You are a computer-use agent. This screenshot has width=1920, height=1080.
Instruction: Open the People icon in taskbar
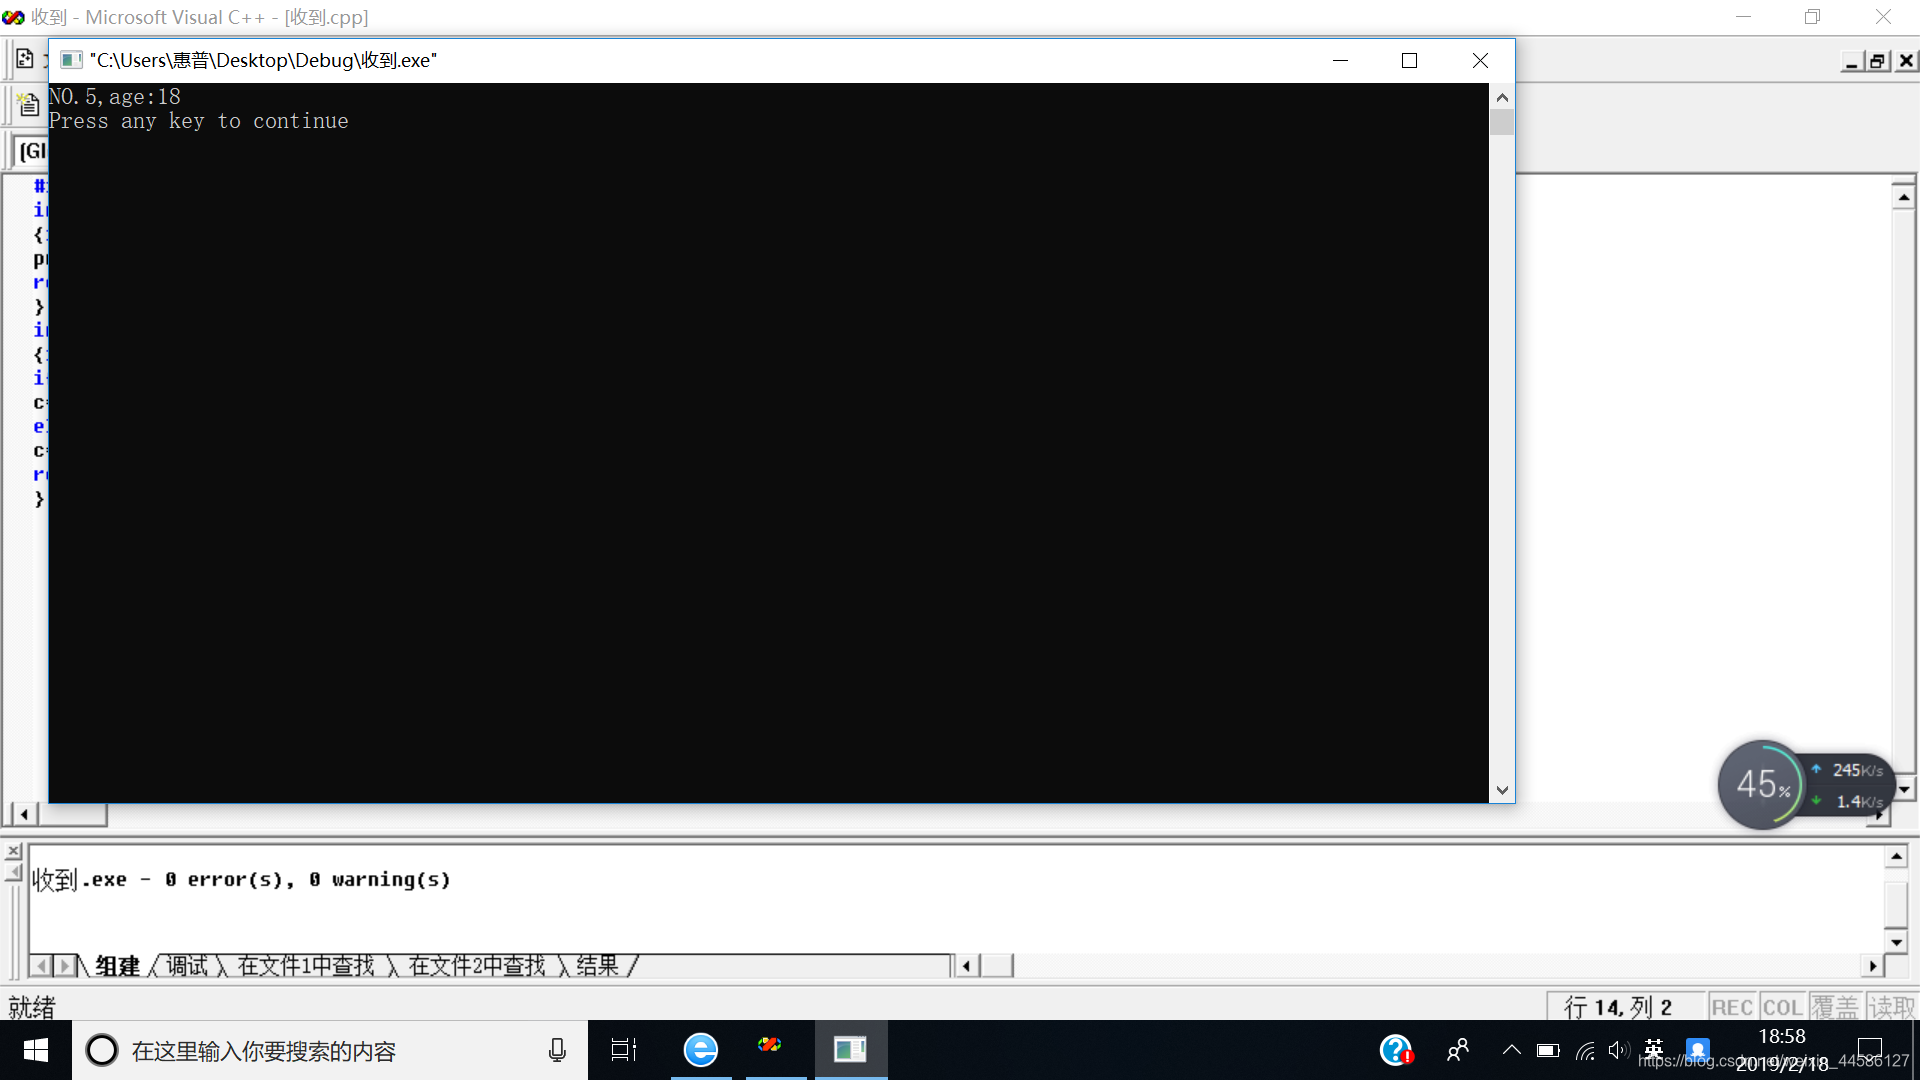(x=1458, y=1050)
